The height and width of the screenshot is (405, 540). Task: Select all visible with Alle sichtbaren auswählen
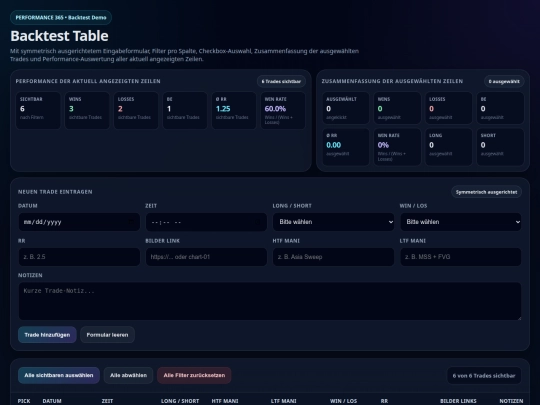click(x=59, y=375)
